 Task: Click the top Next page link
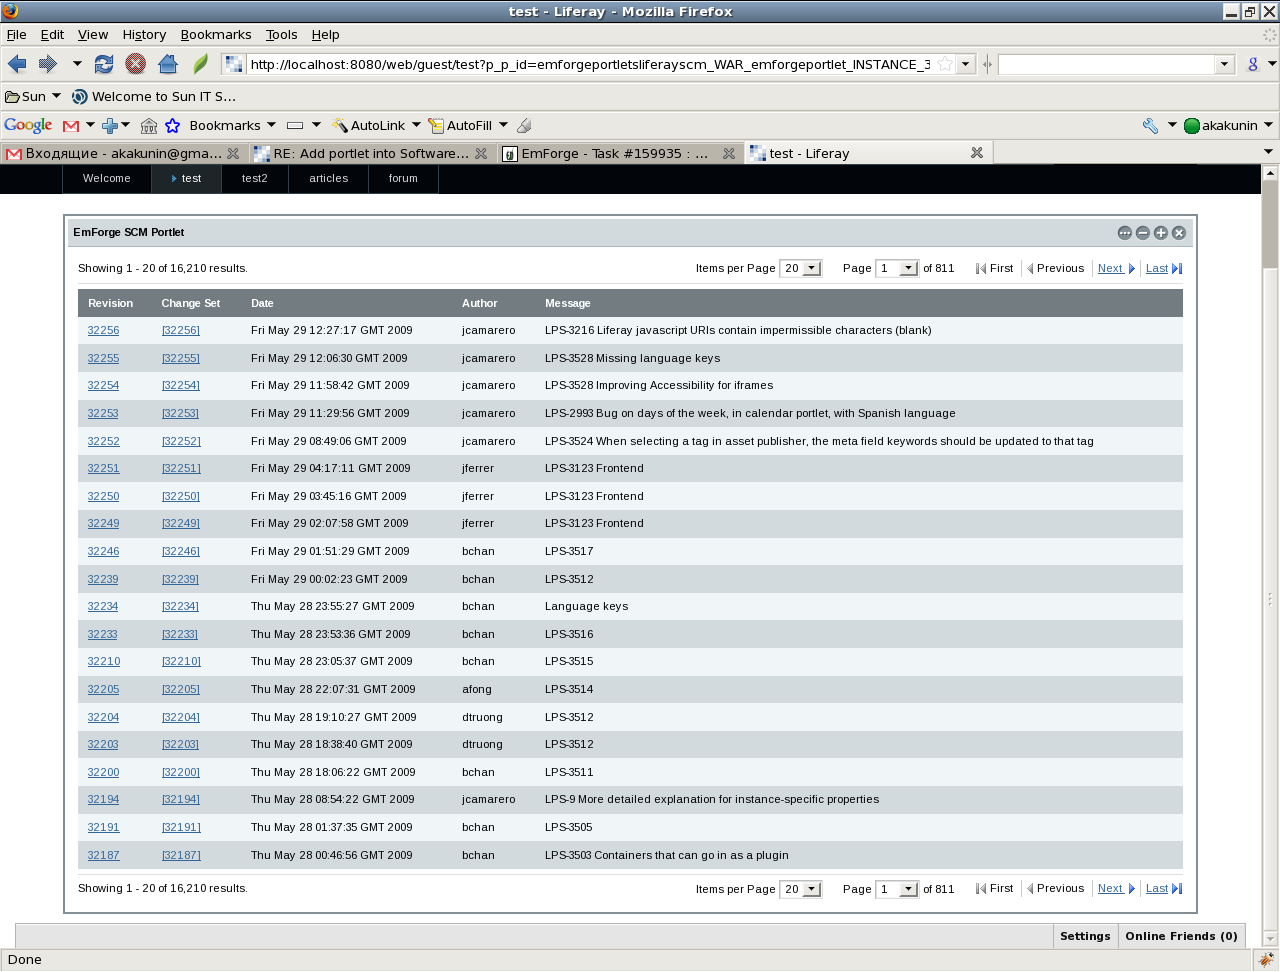click(x=1110, y=268)
